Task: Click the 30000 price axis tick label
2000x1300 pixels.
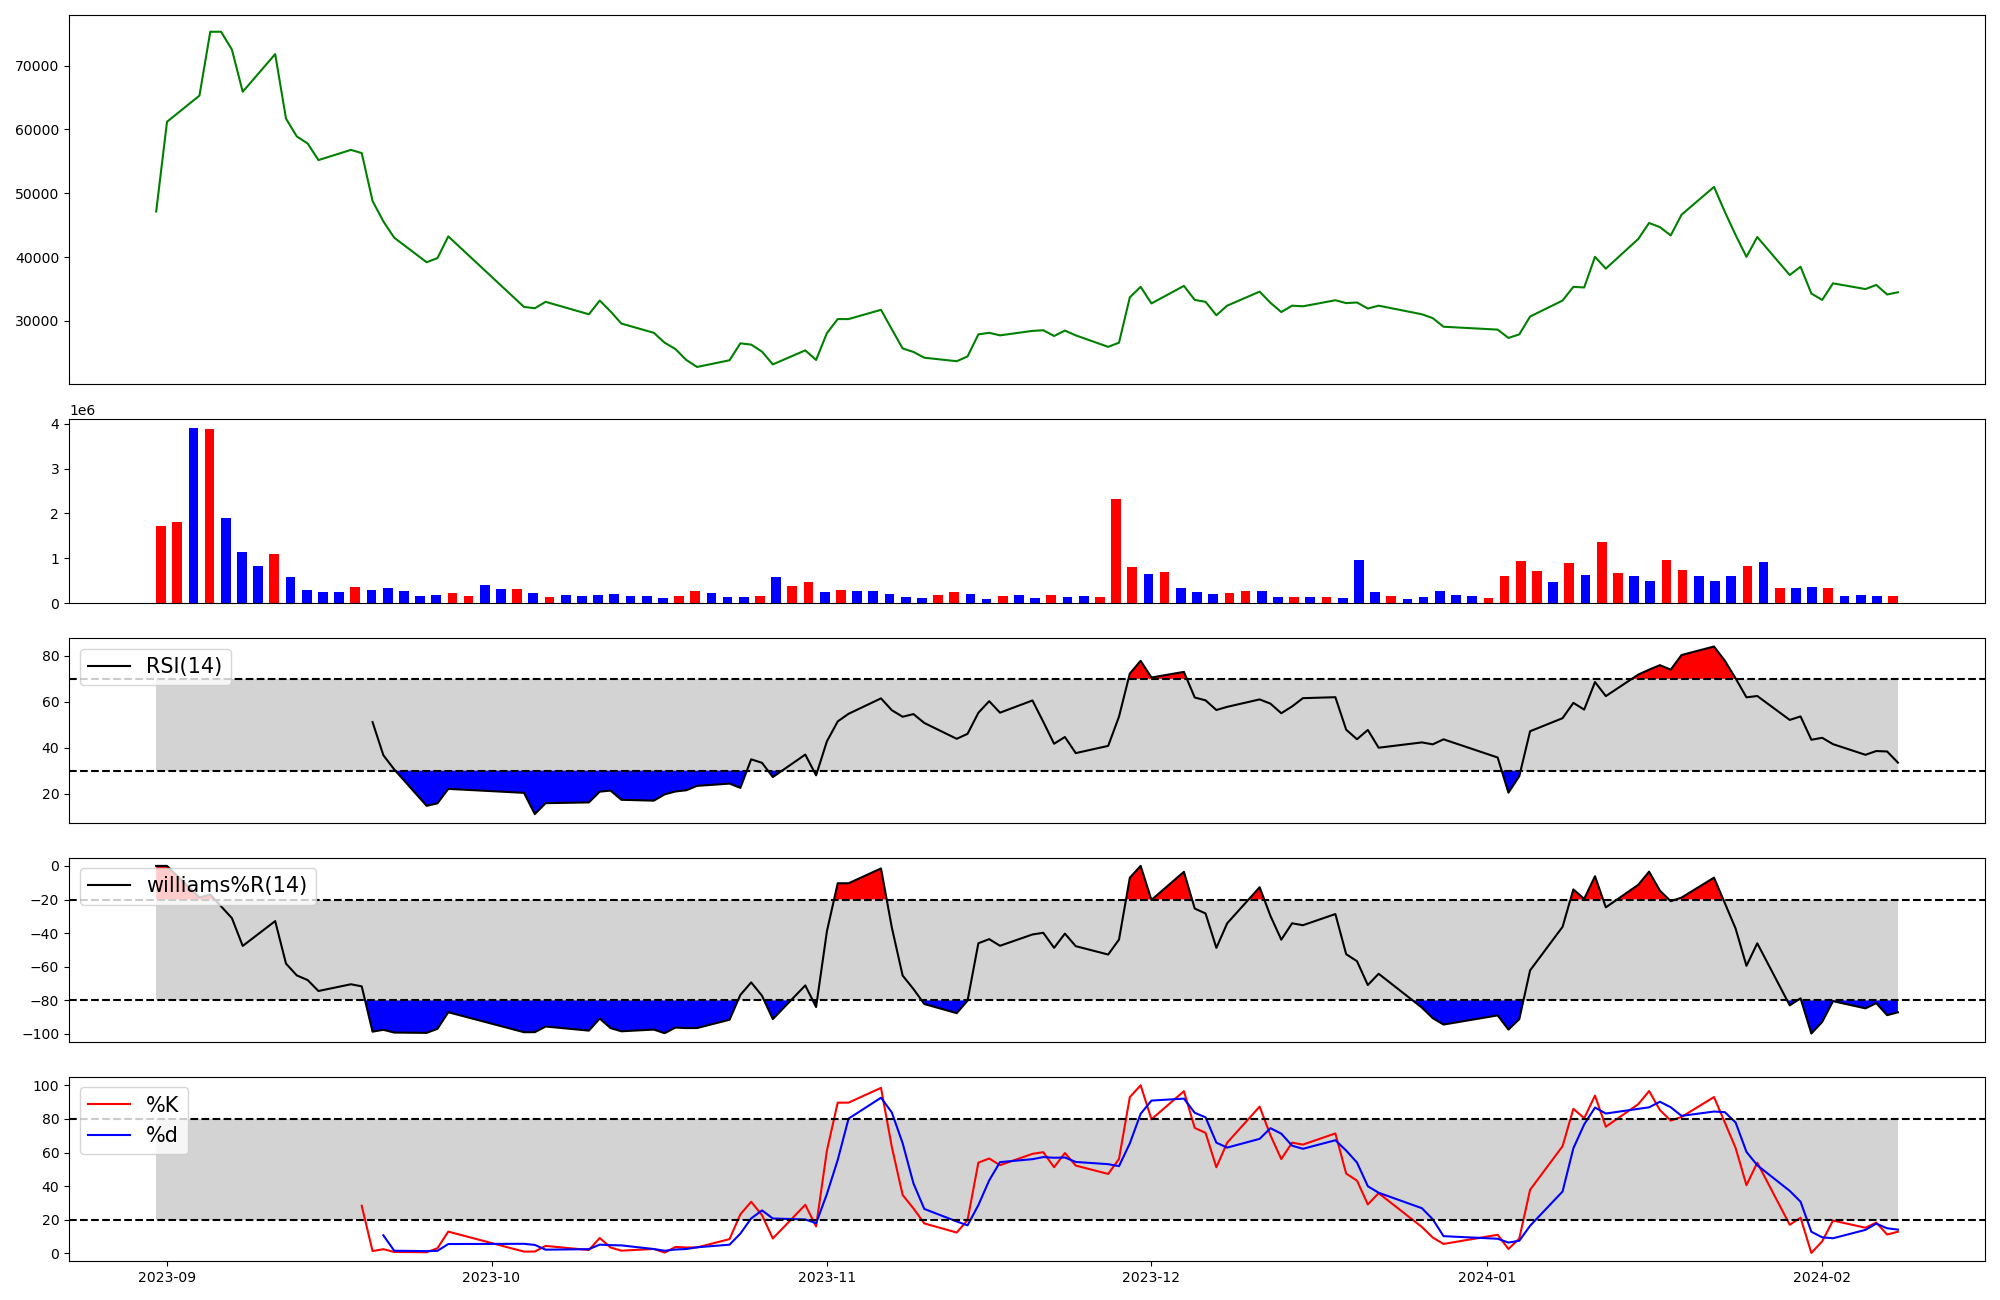Action: pos(38,321)
